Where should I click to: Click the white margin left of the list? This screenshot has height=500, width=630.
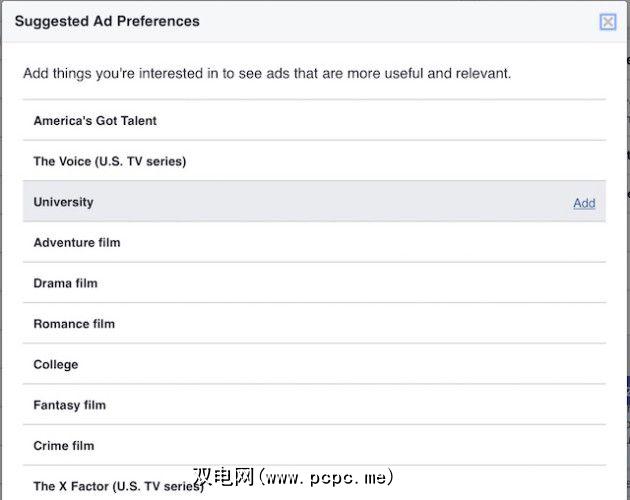(x=12, y=300)
